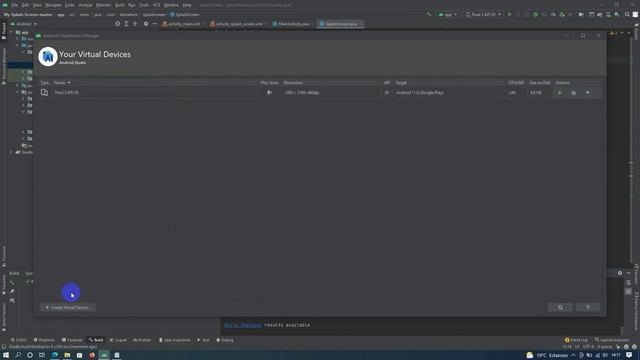Open the Navigate menu
The height and width of the screenshot is (360, 640).
click(x=53, y=5)
